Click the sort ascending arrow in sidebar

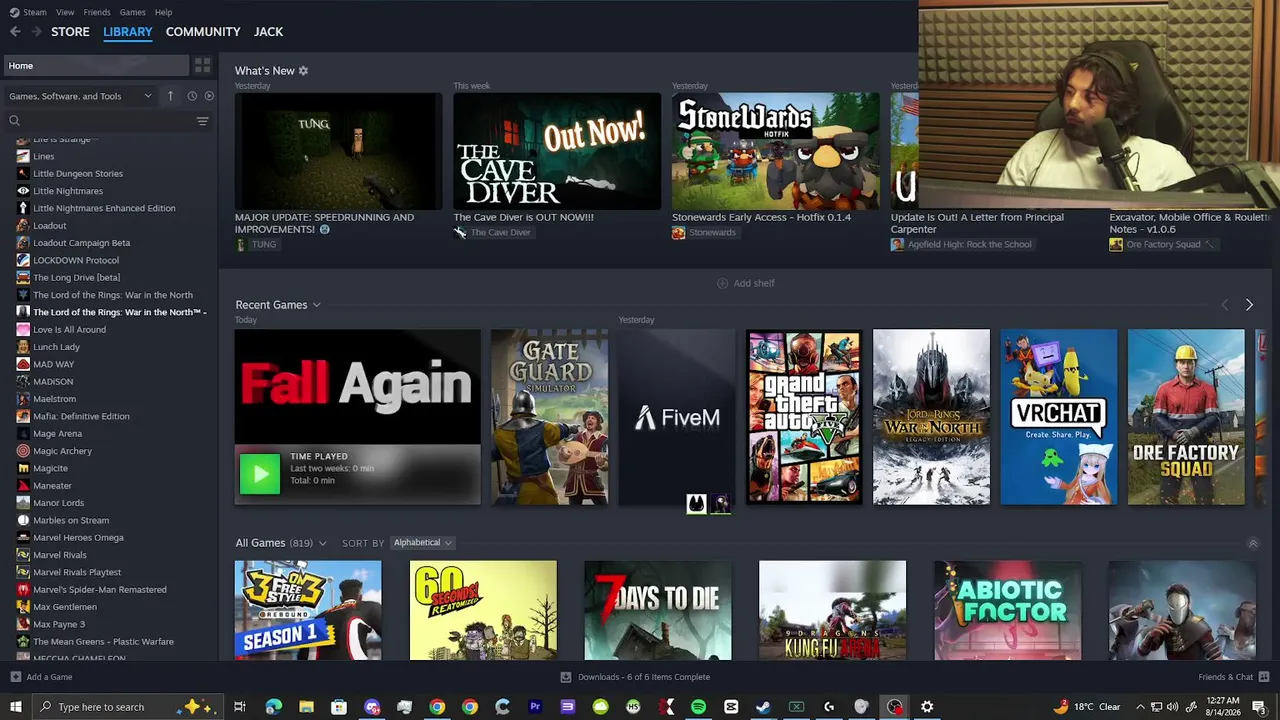(171, 96)
